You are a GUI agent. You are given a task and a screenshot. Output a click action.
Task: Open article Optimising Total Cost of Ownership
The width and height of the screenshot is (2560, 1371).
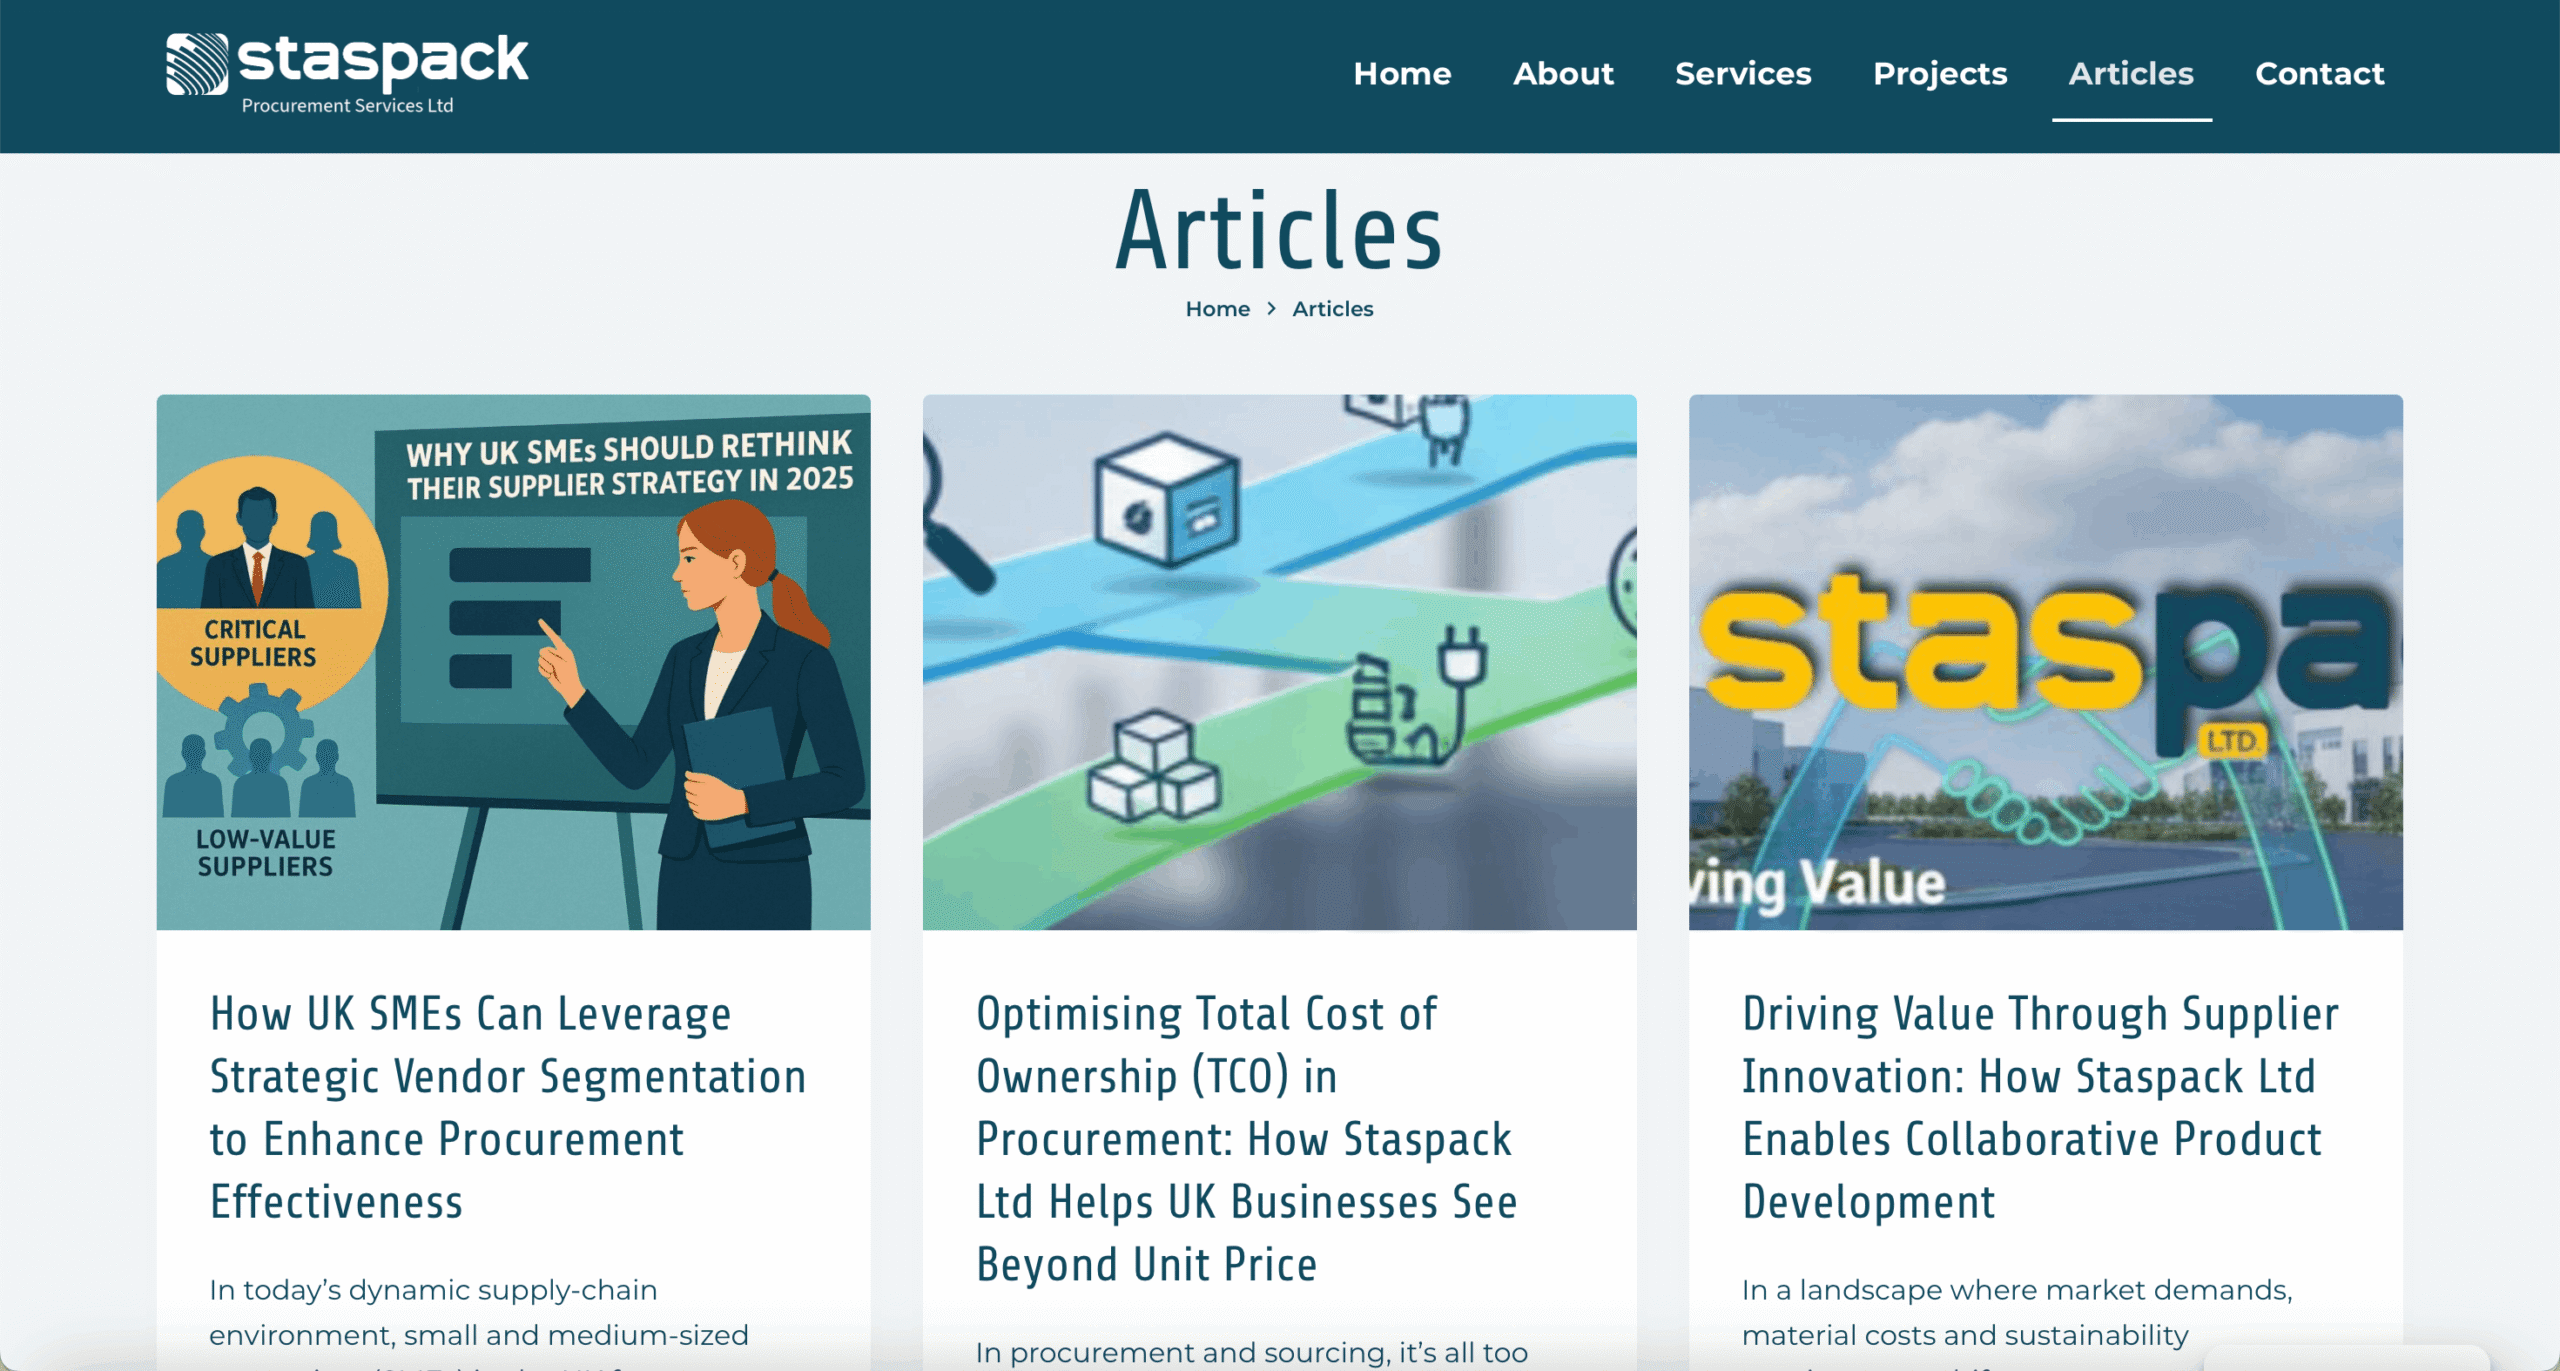point(1247,1139)
